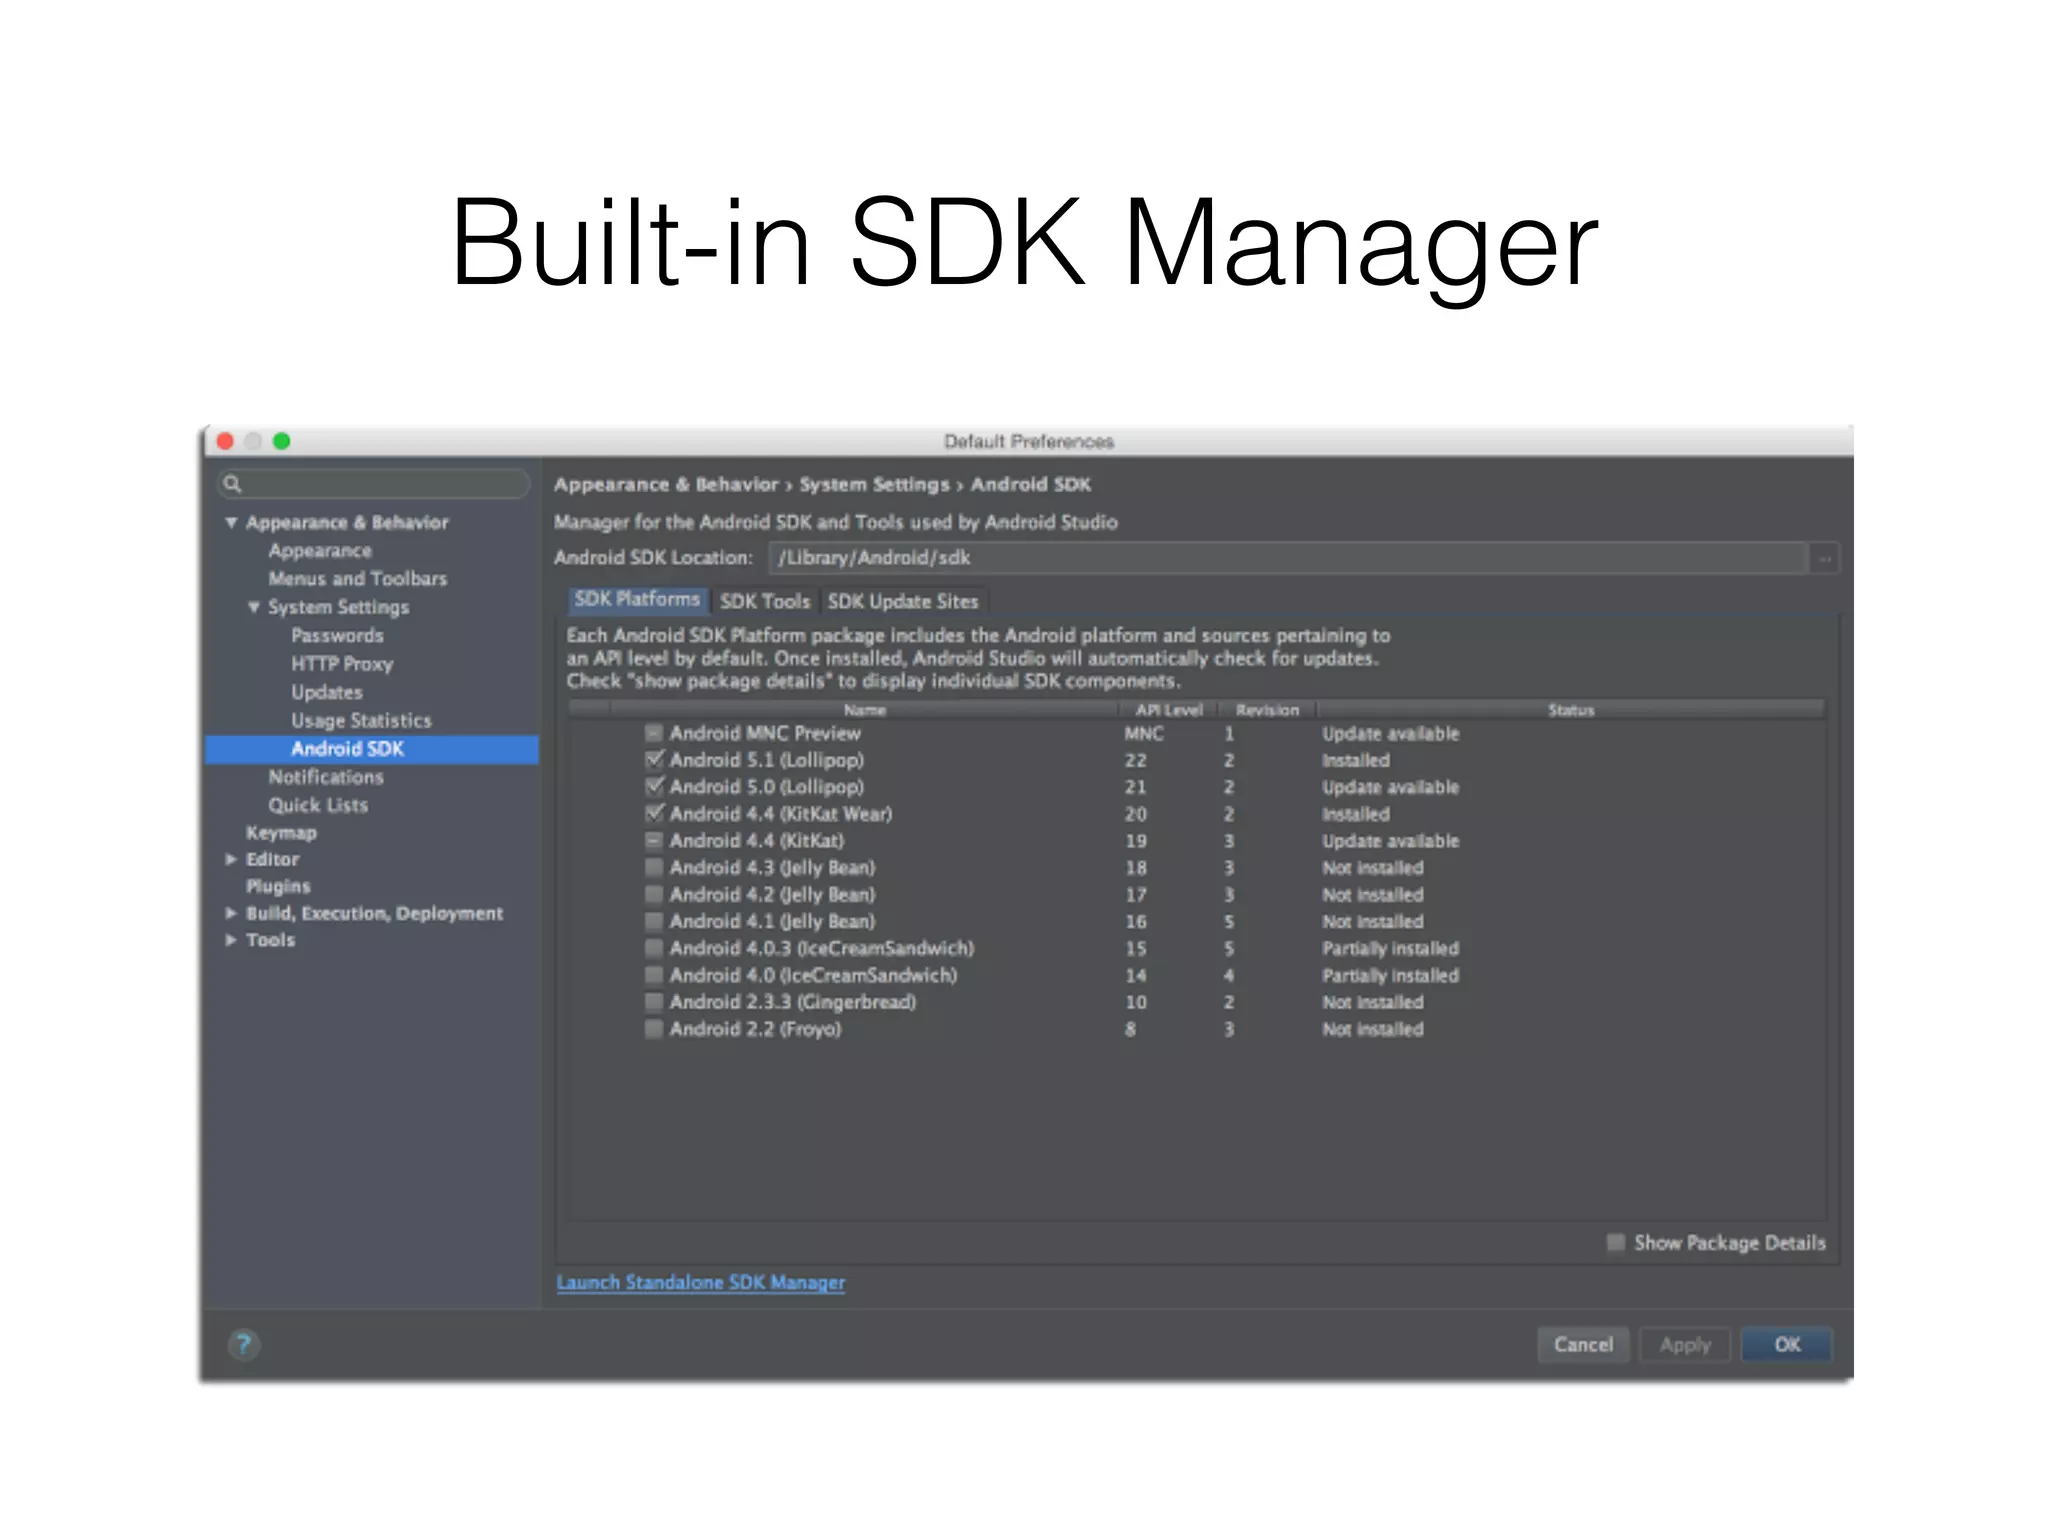Click 'Android 4.4 (KitKat Wear)' row name
Screen dimensions: 2048x1536
click(781, 814)
